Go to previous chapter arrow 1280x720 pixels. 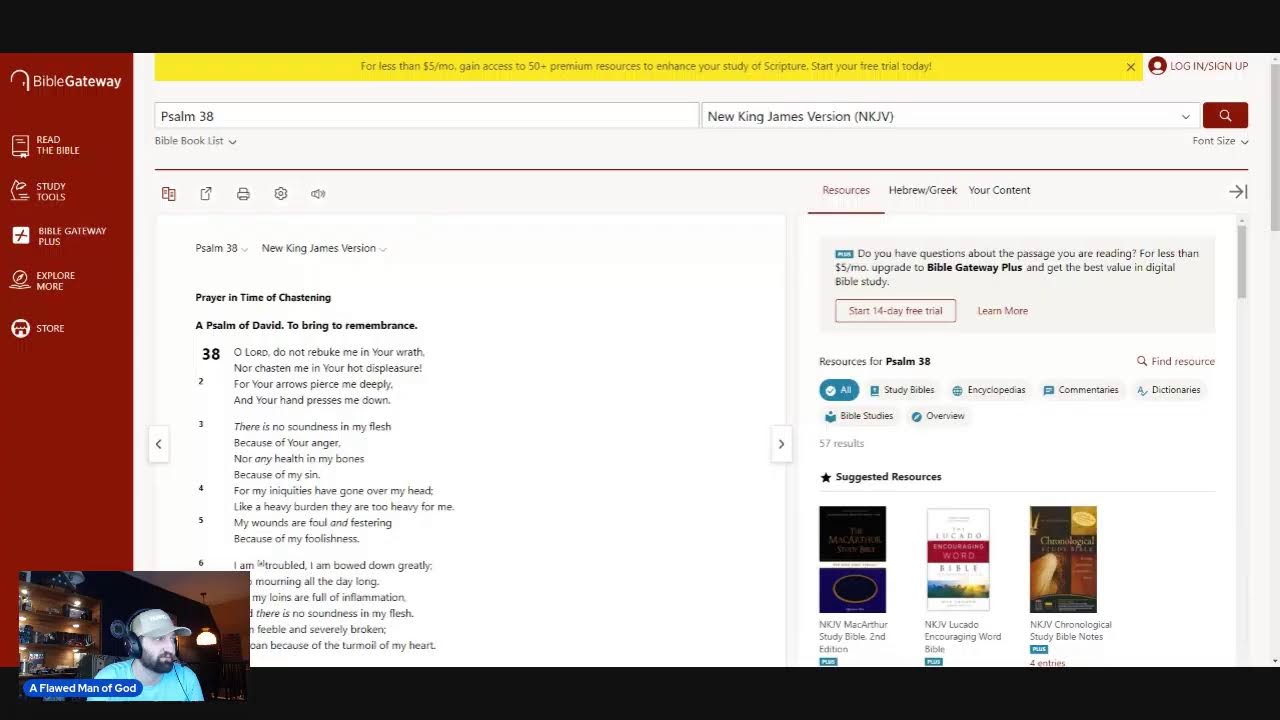pos(158,444)
